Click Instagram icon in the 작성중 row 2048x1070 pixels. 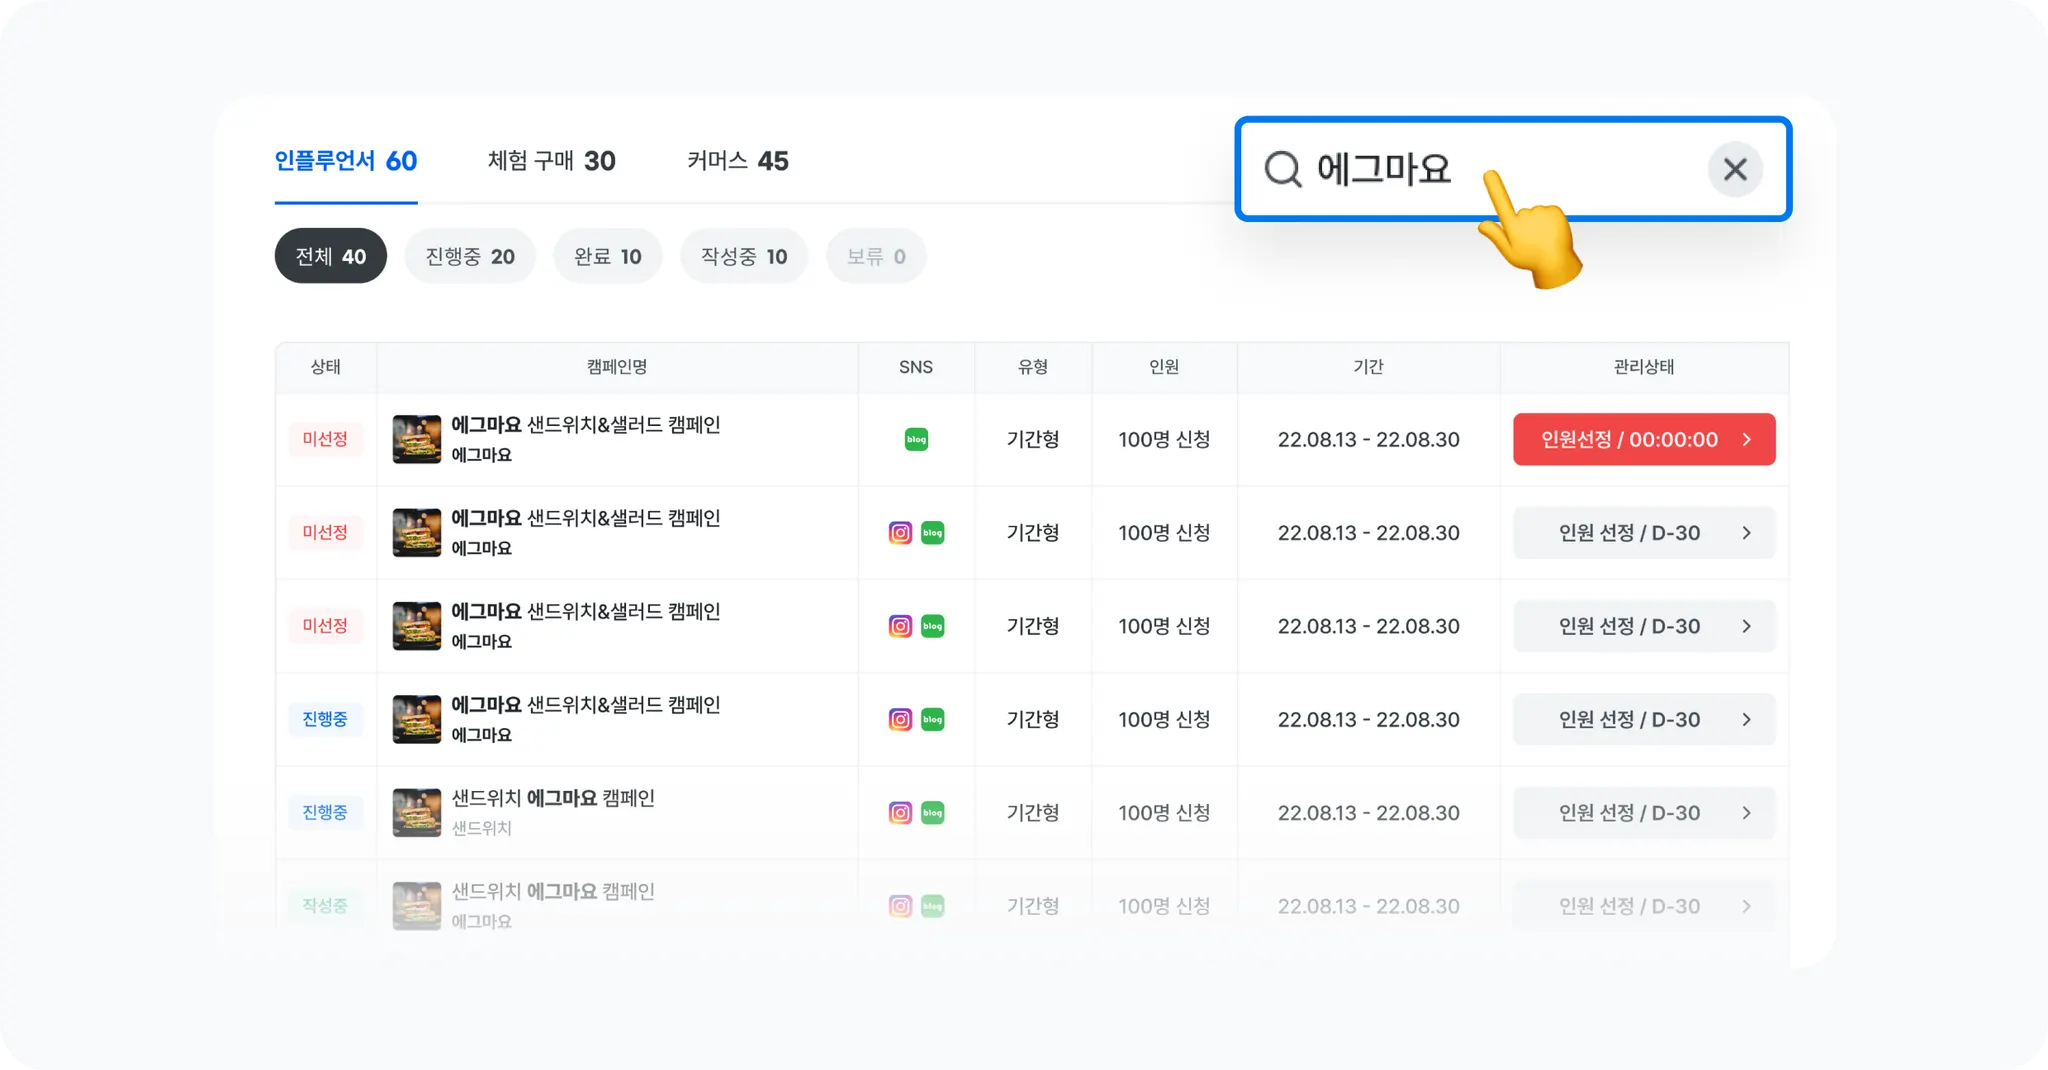tap(900, 905)
